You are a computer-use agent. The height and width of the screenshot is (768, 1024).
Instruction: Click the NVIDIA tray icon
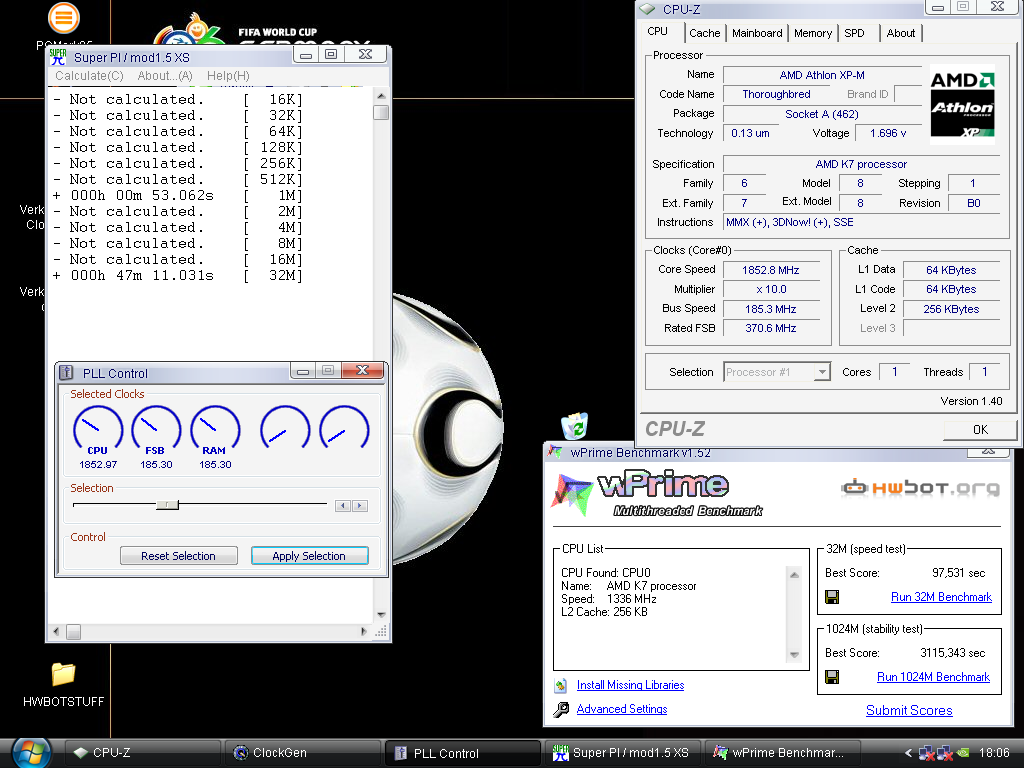[963, 753]
